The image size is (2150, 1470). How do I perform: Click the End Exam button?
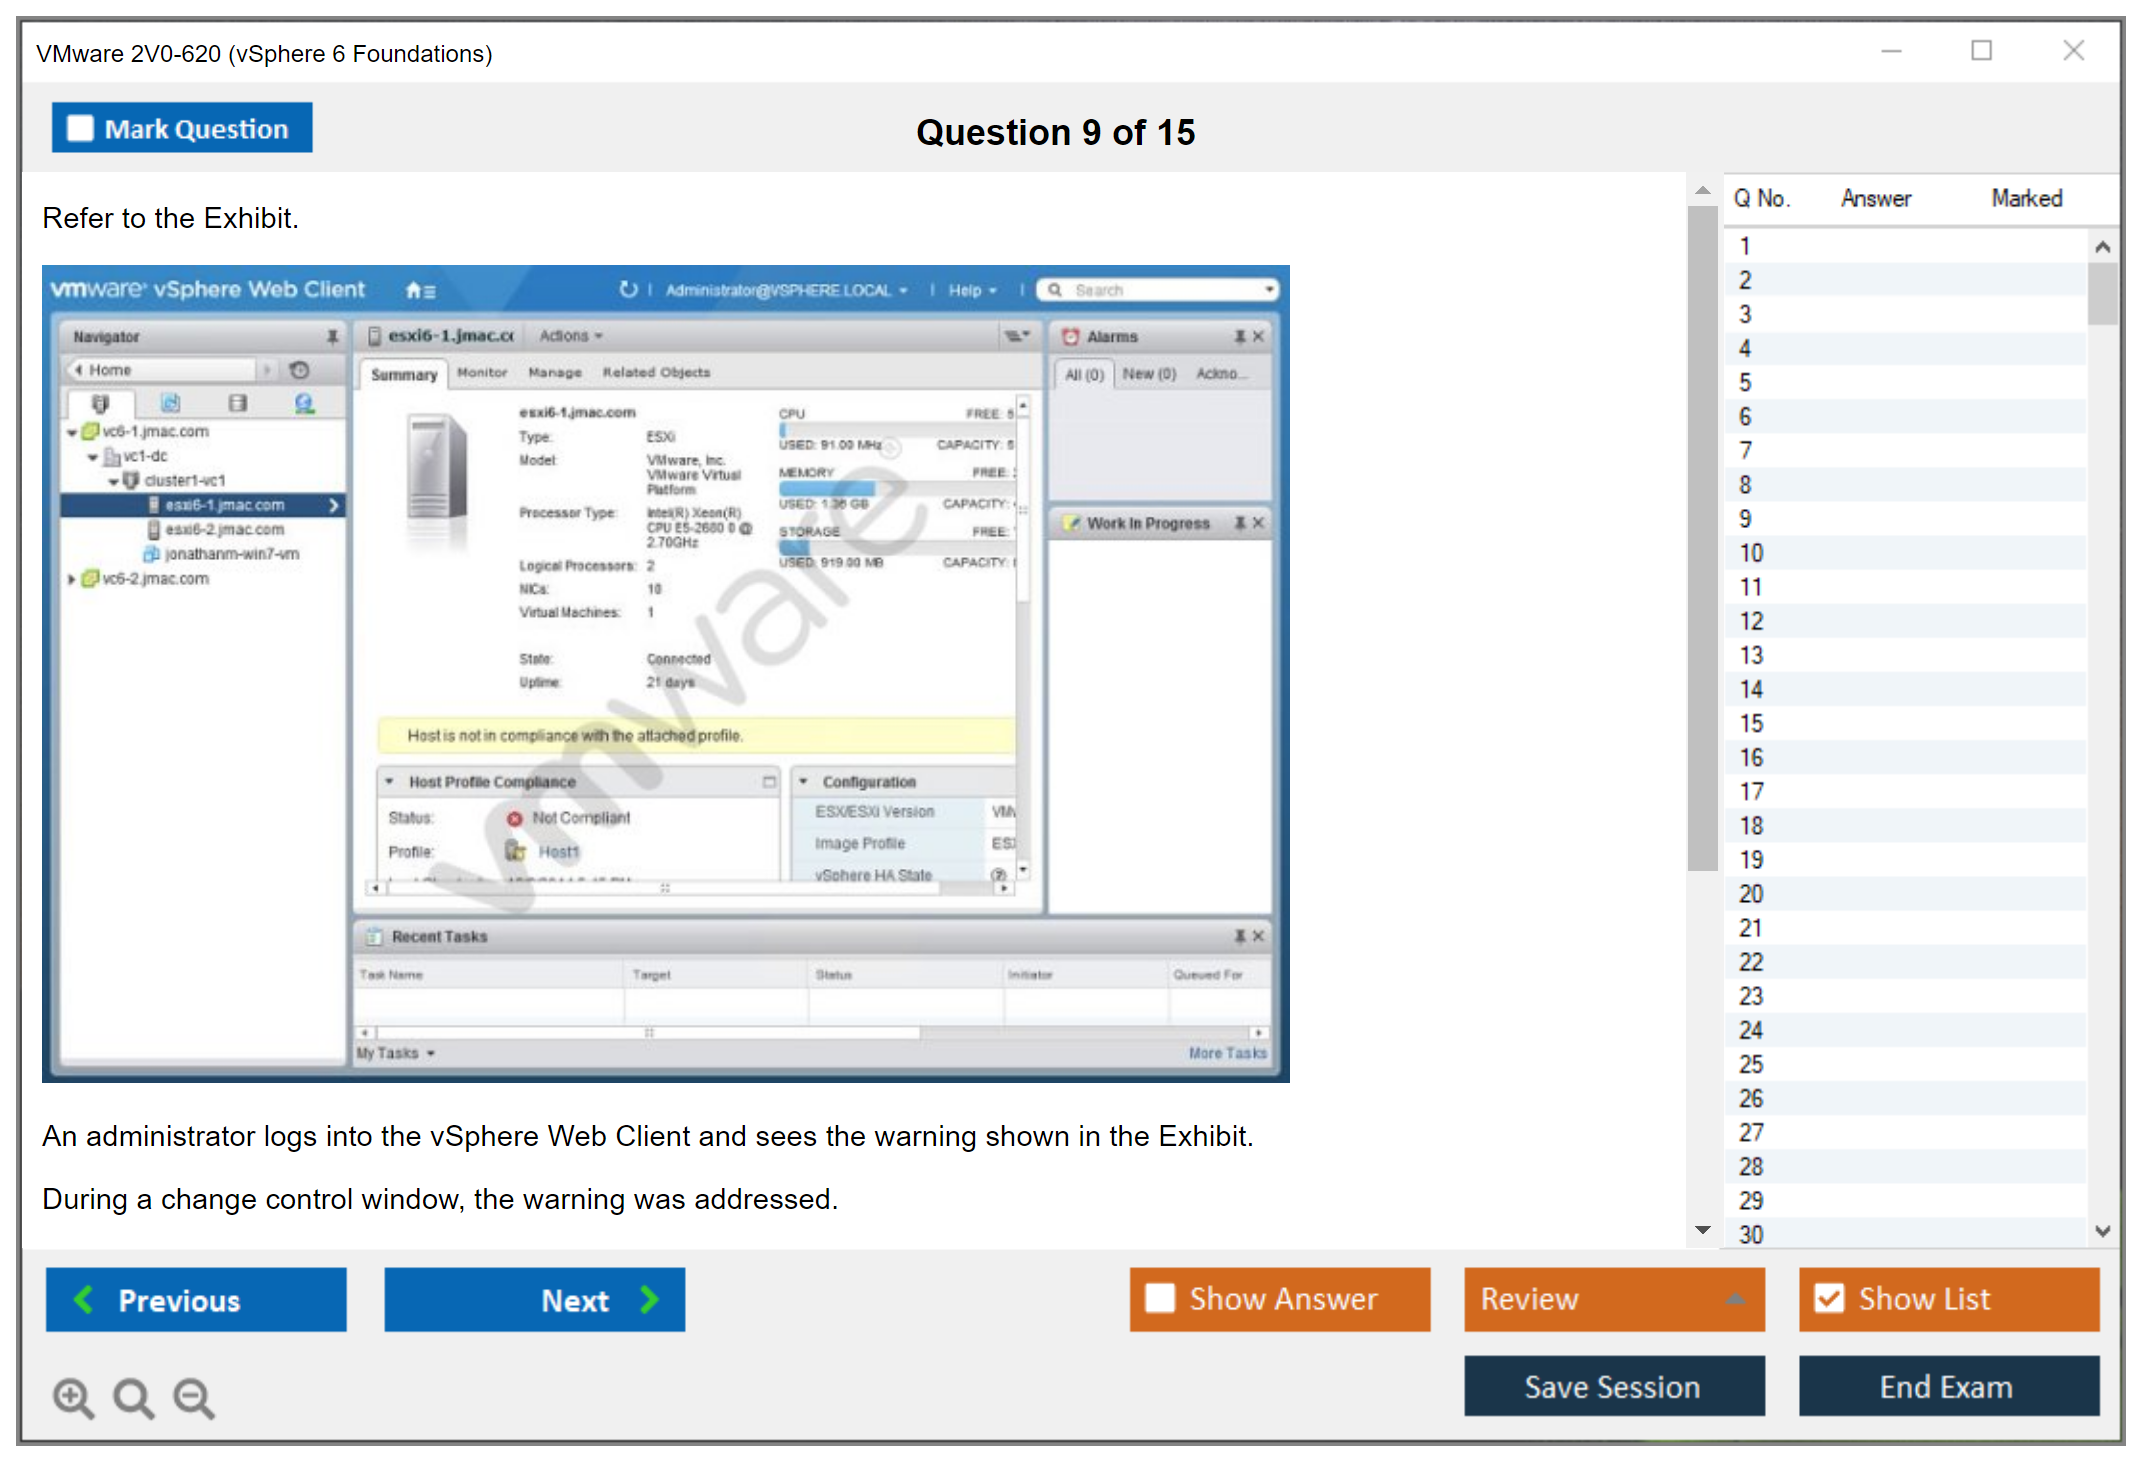pyautogui.click(x=1947, y=1386)
